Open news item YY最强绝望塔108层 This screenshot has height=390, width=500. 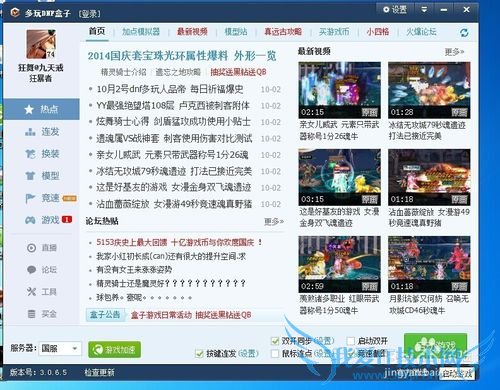tap(173, 105)
